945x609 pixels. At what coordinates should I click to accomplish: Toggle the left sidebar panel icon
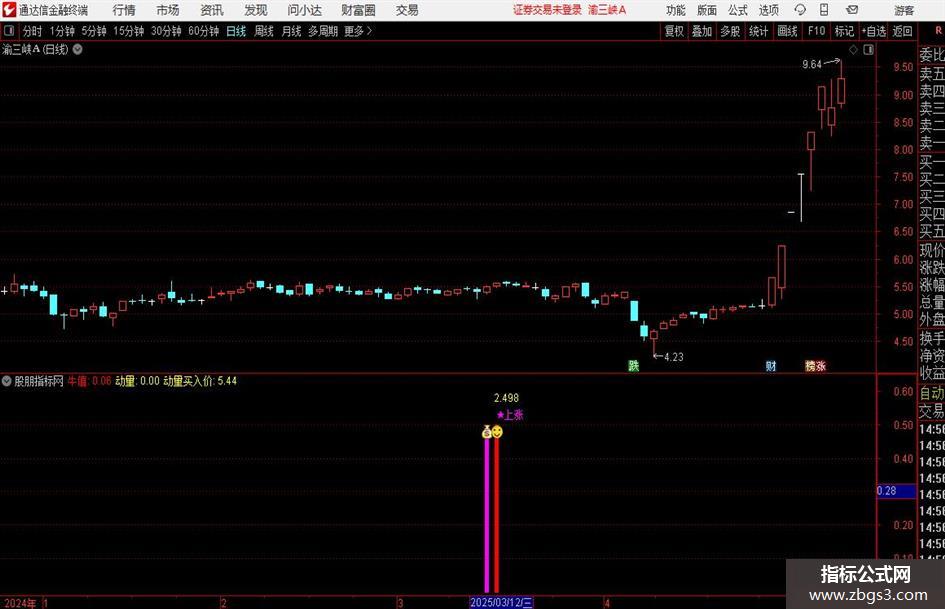point(9,31)
